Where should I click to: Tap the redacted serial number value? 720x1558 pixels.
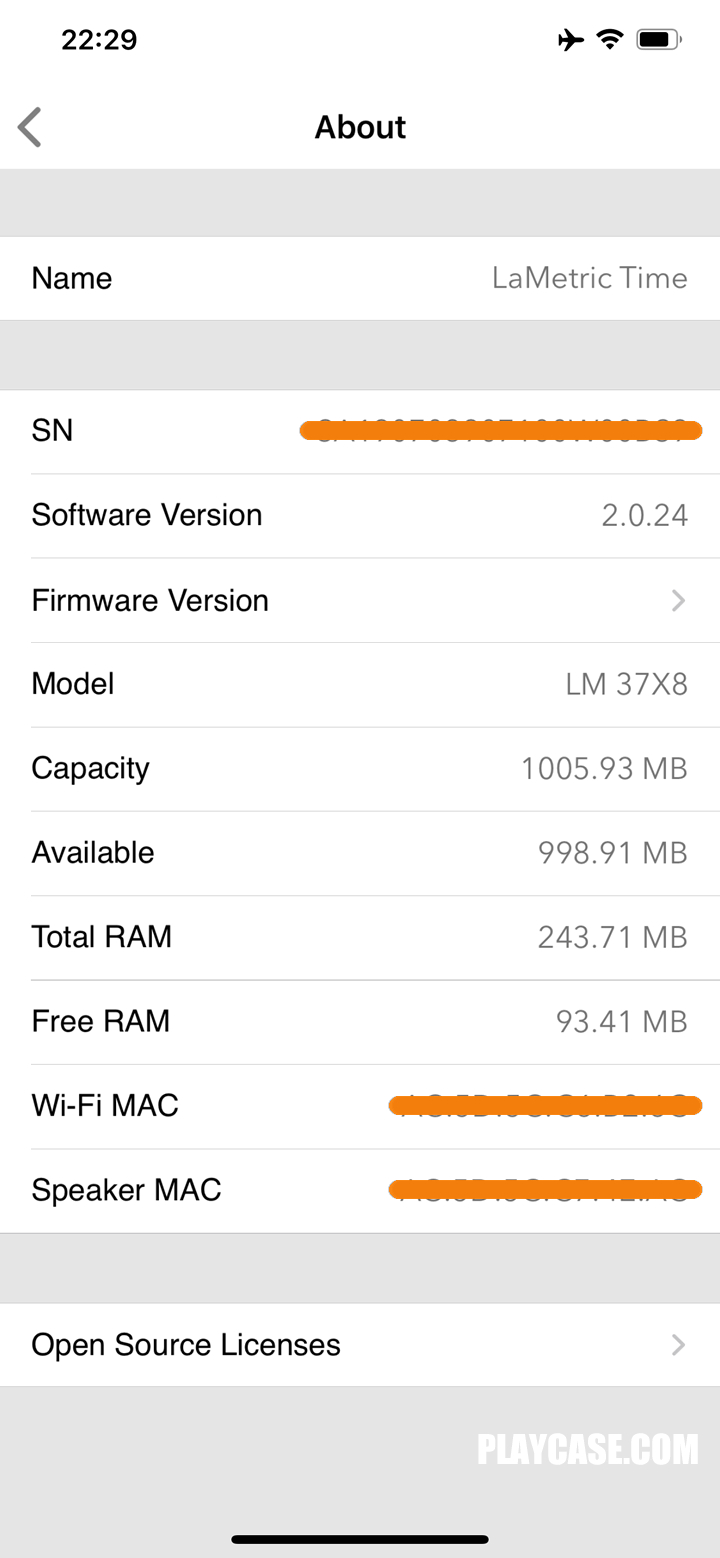(x=501, y=431)
